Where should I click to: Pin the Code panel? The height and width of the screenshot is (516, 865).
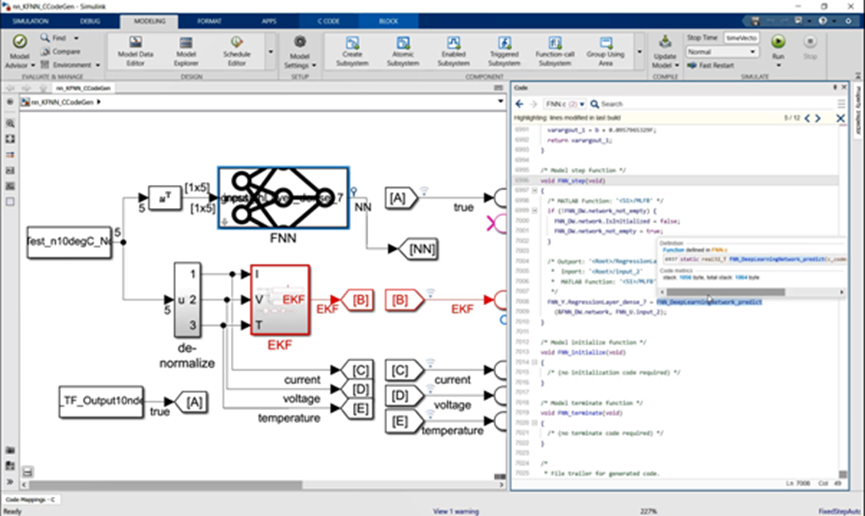[835, 88]
